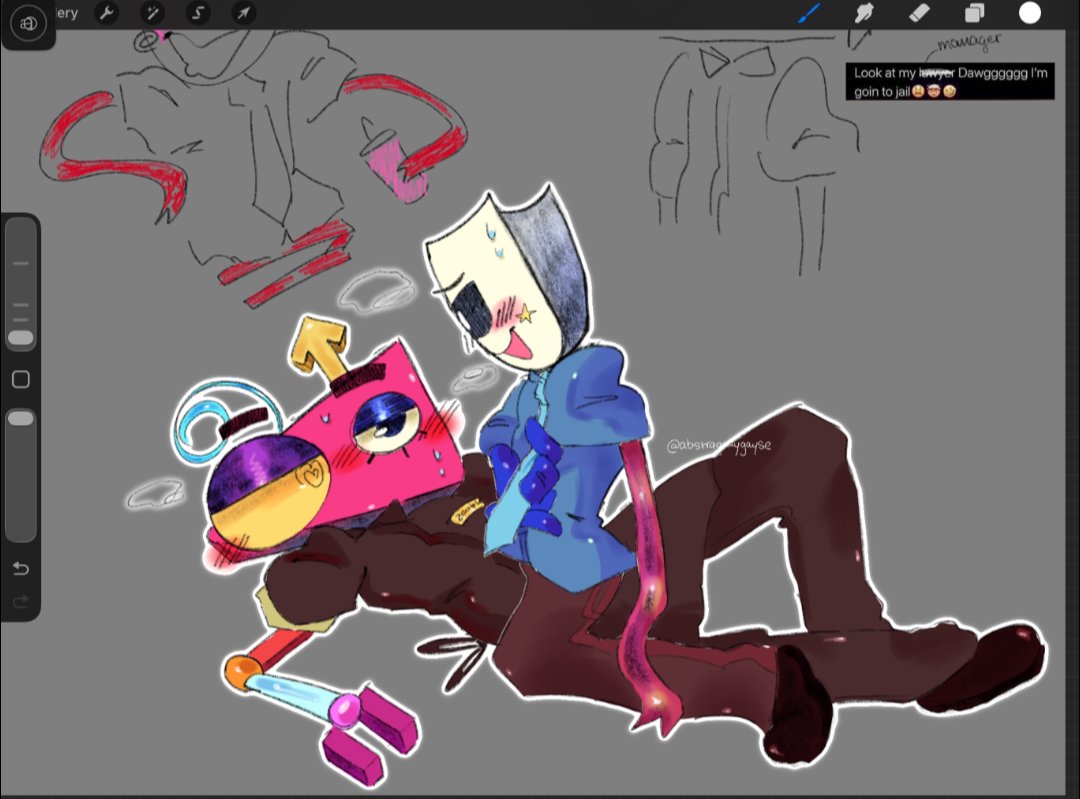Open the Selections tool

point(198,14)
